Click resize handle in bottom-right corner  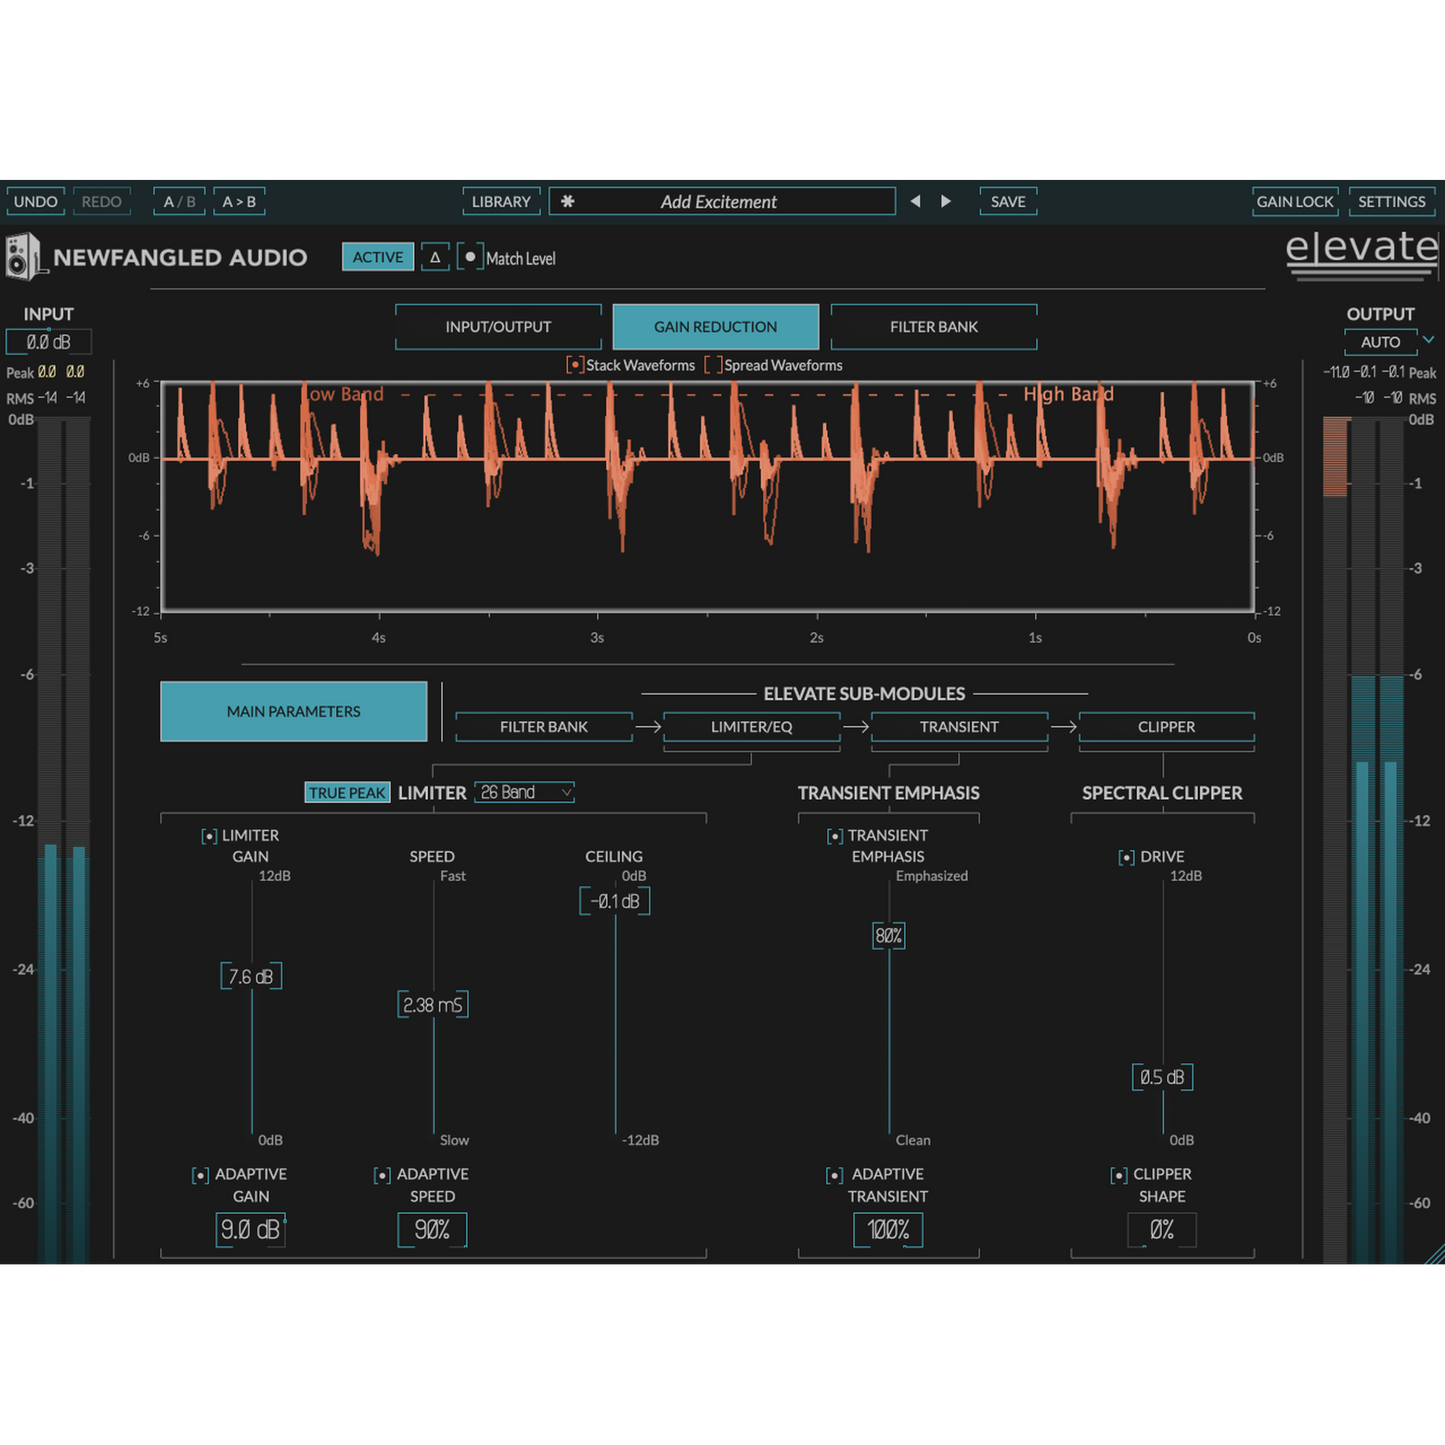1434,1256
